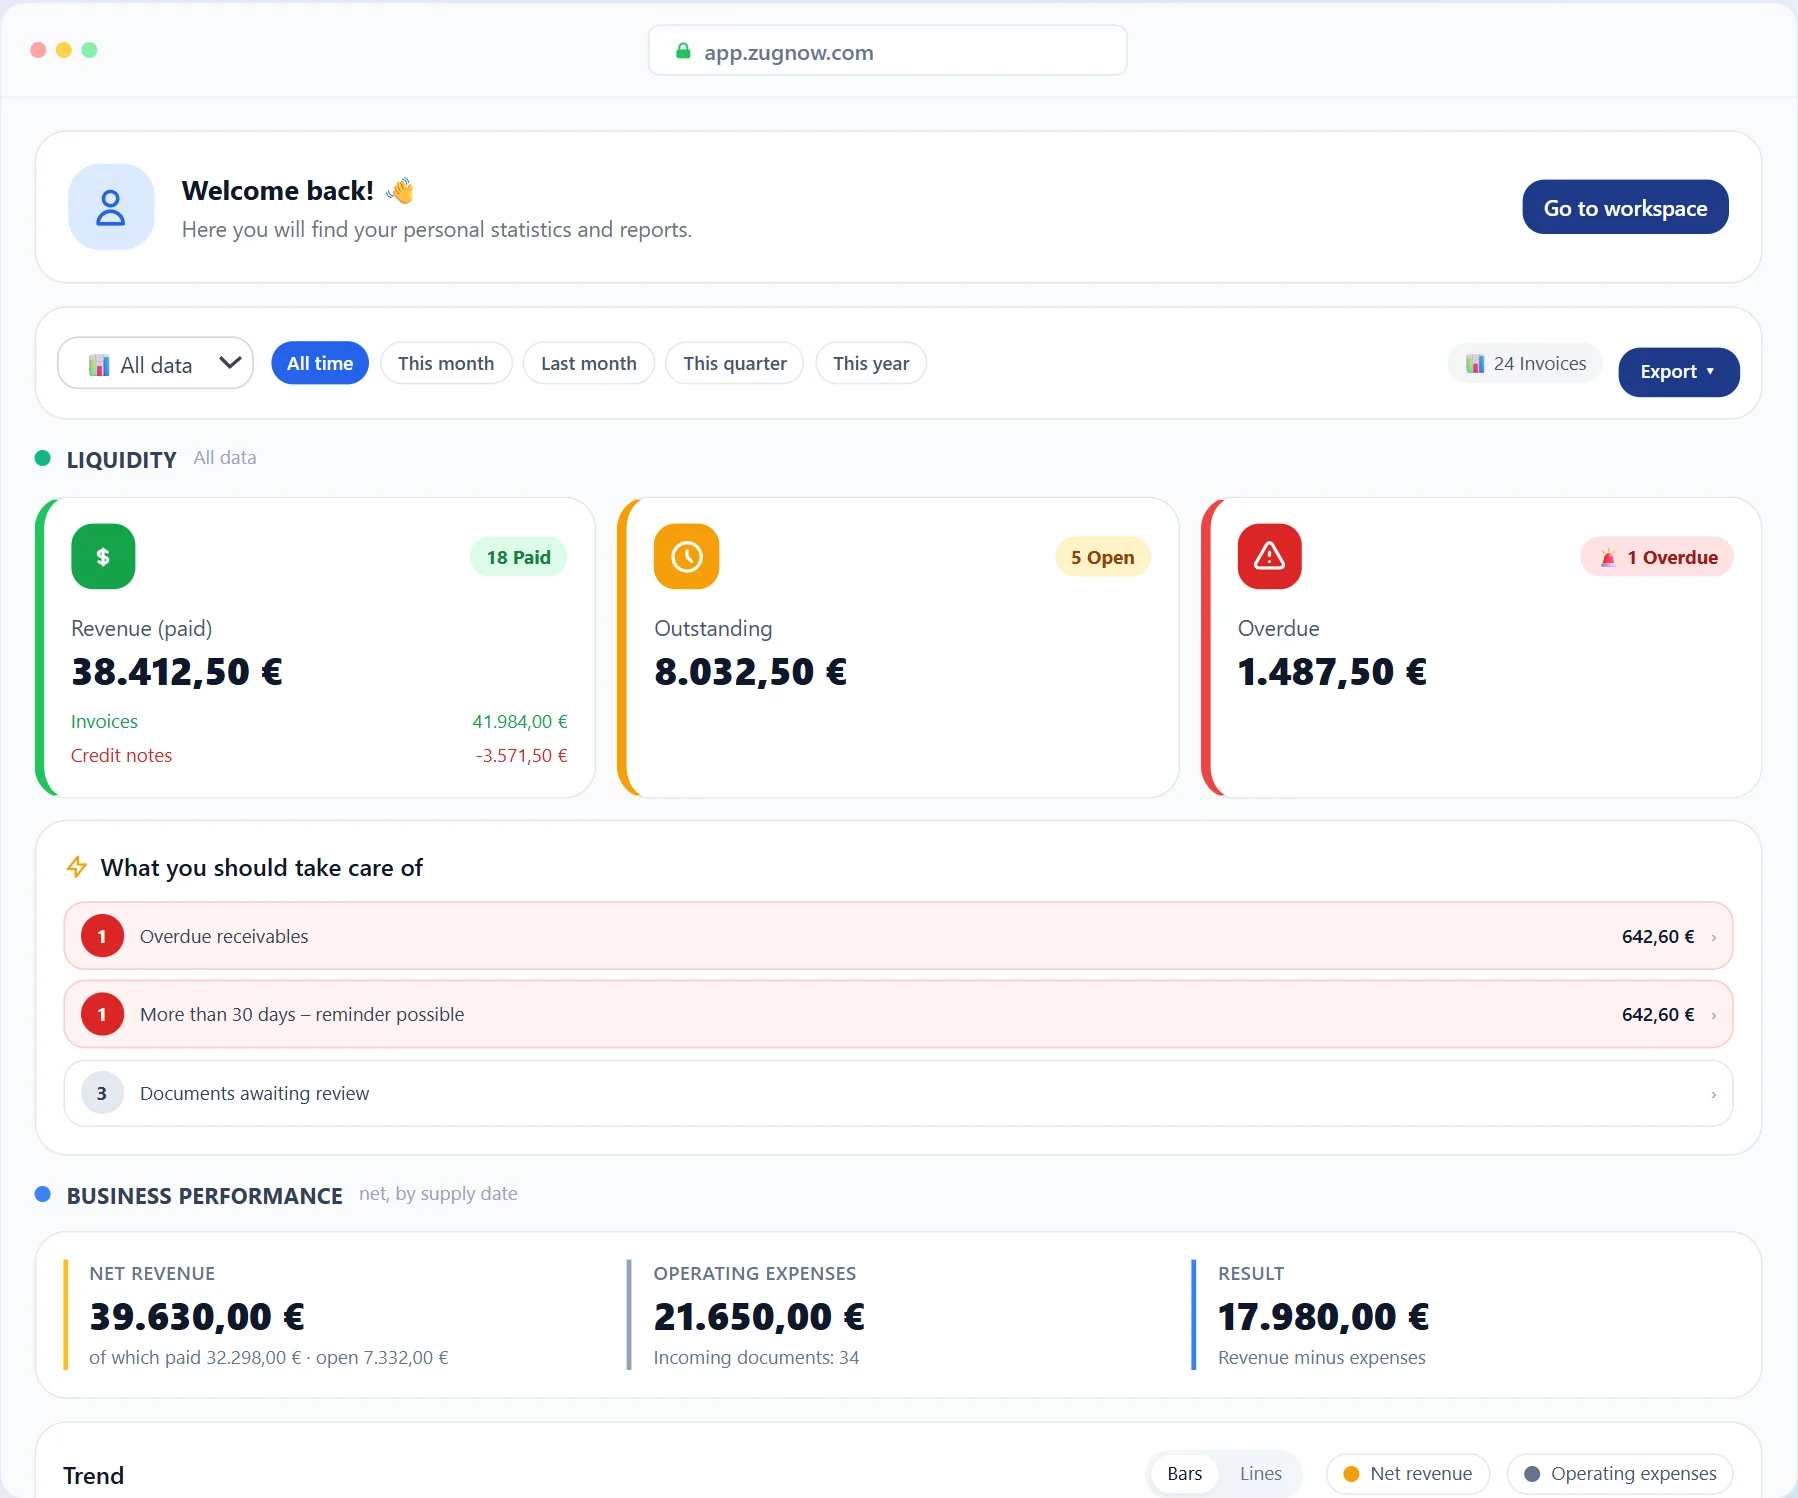Click the 5 Open badge
1798x1498 pixels.
coord(1103,557)
